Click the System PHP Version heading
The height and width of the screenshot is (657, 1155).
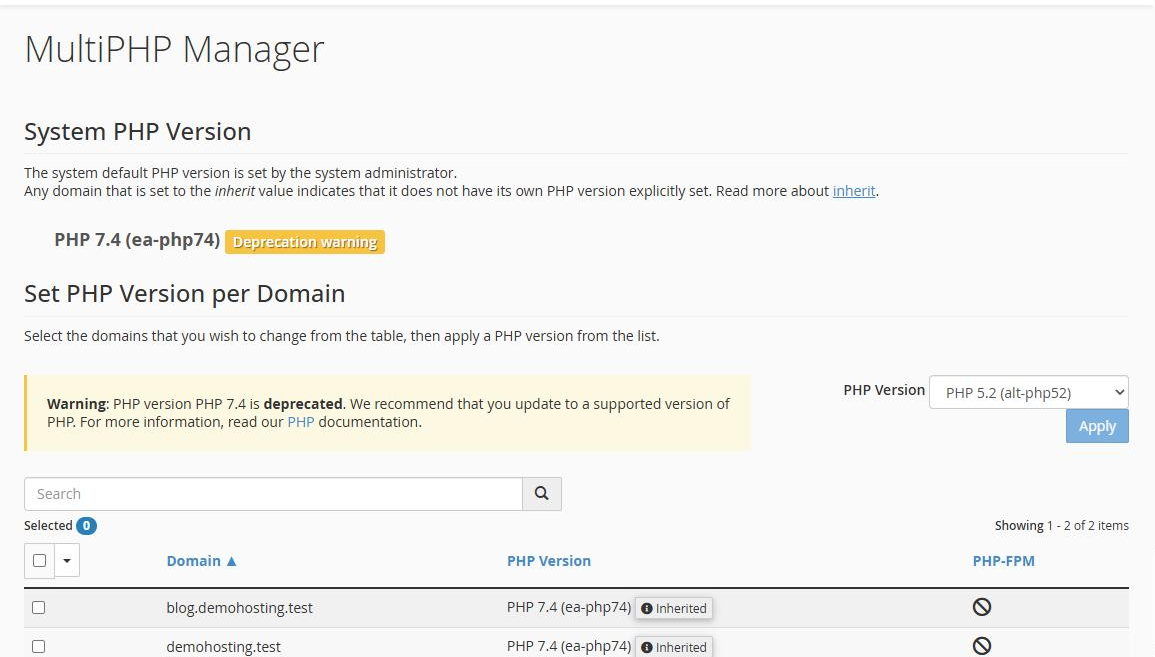click(138, 132)
